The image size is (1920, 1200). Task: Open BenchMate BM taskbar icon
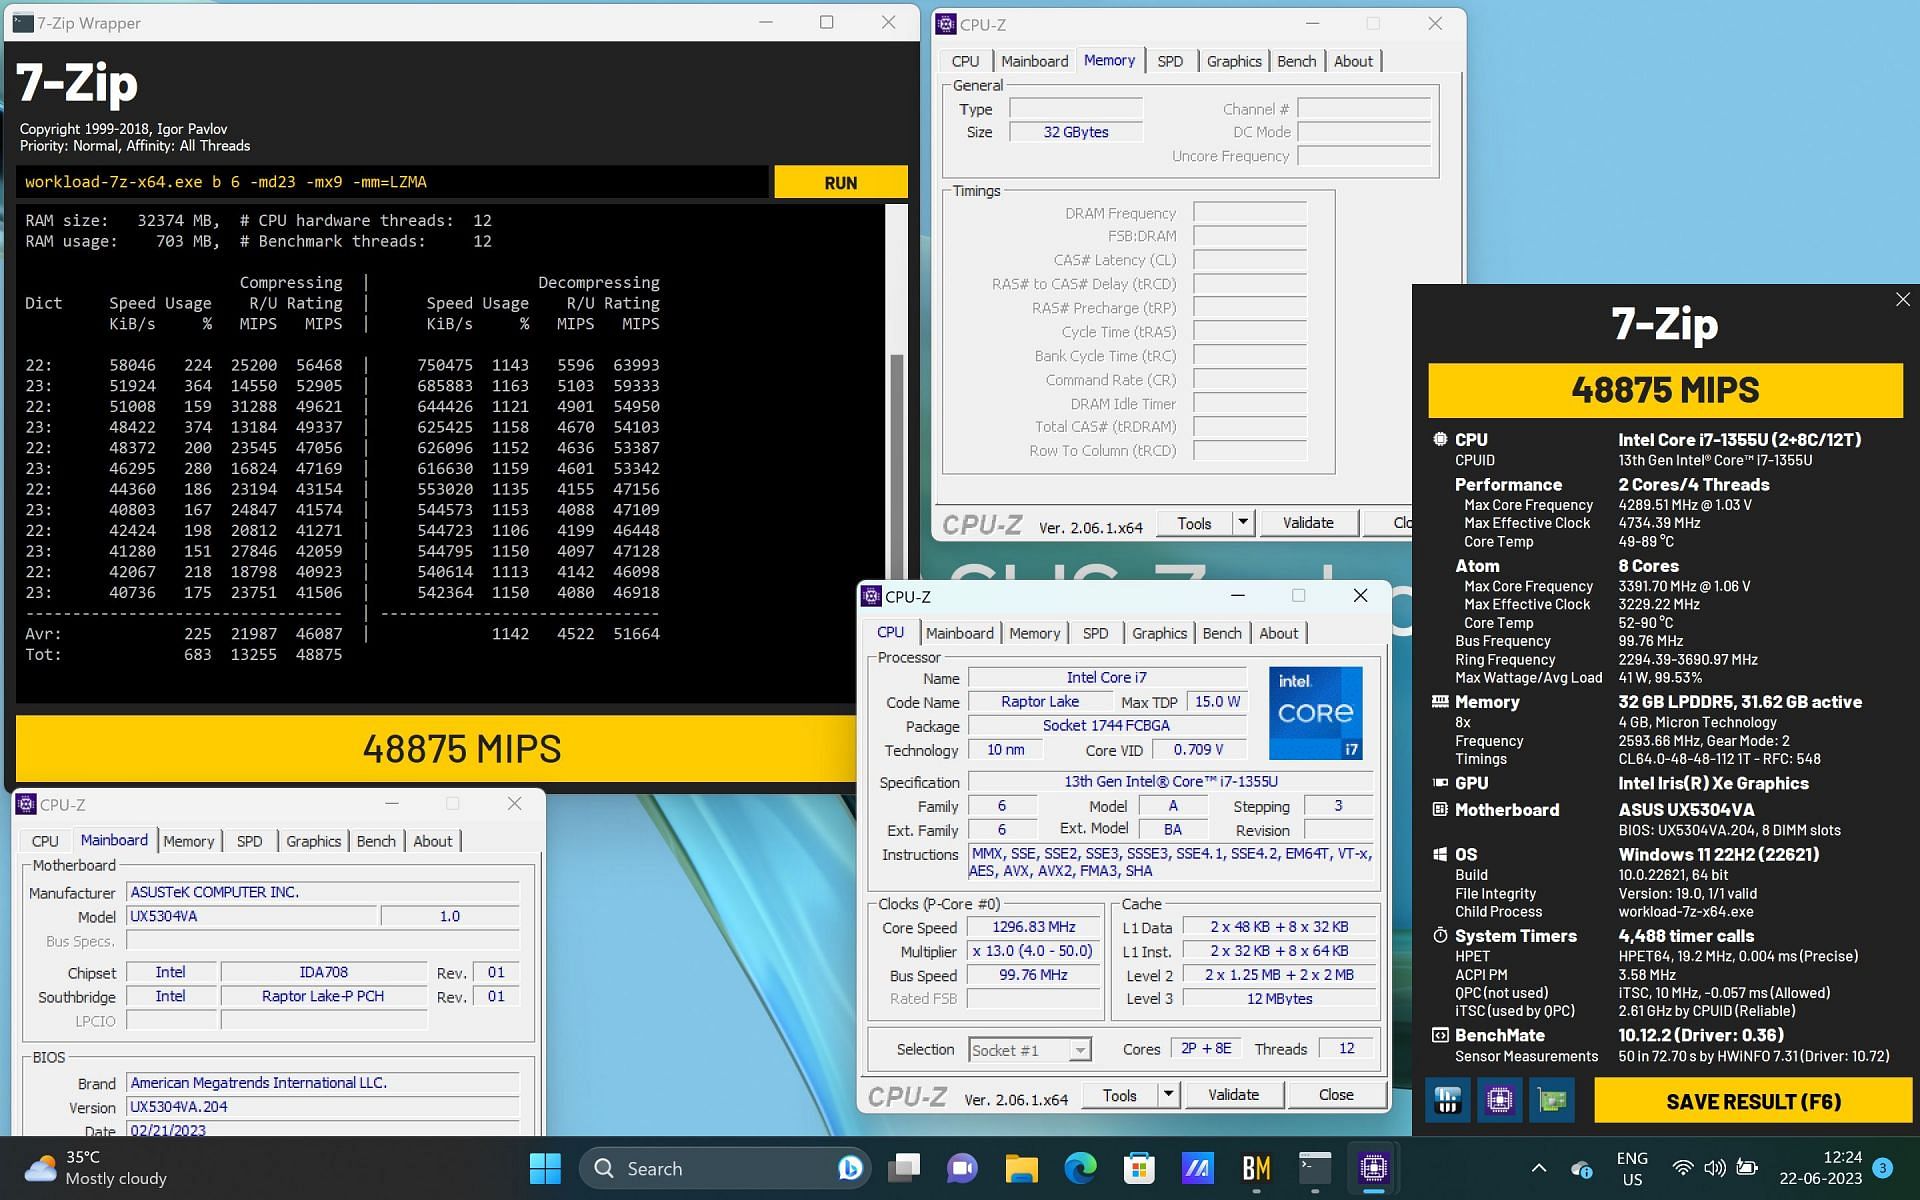pyautogui.click(x=1256, y=1168)
